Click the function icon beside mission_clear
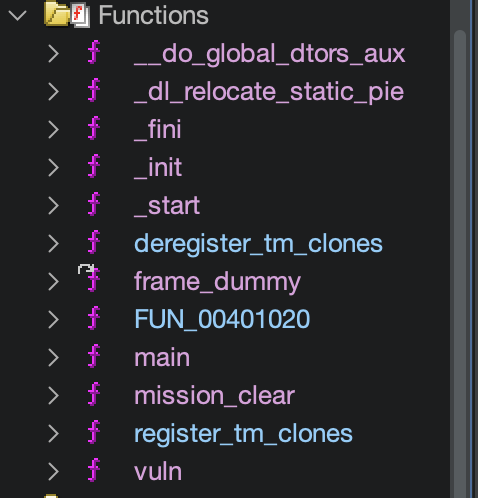Image resolution: width=478 pixels, height=498 pixels. pos(94,394)
